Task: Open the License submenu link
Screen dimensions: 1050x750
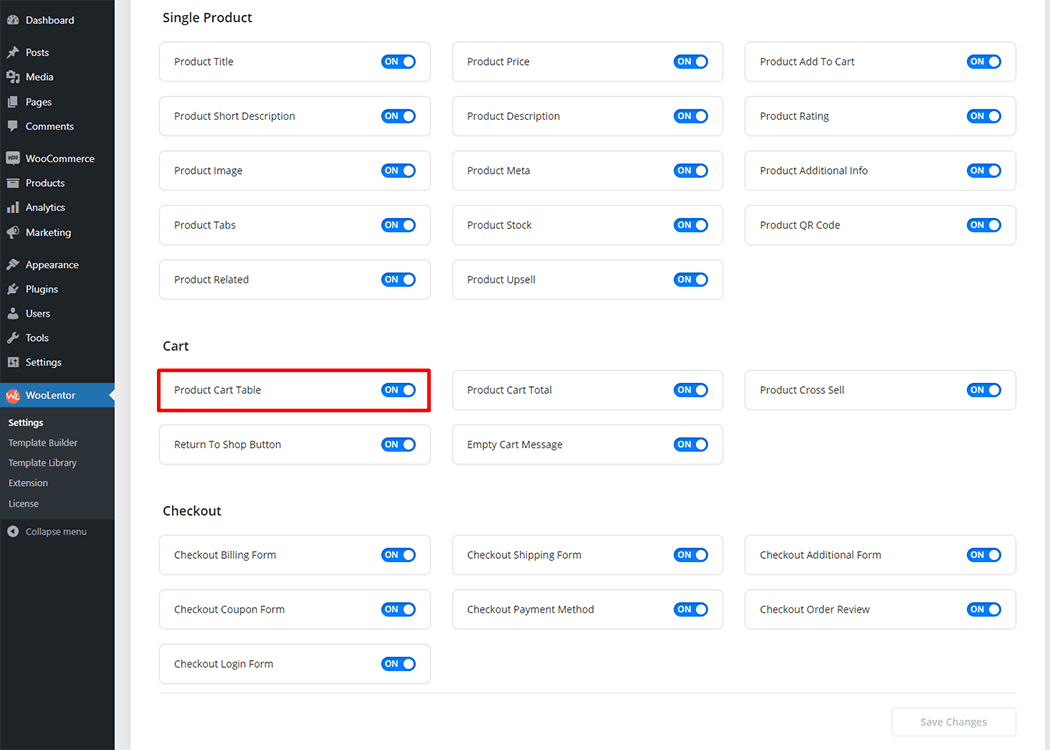Action: (23, 504)
